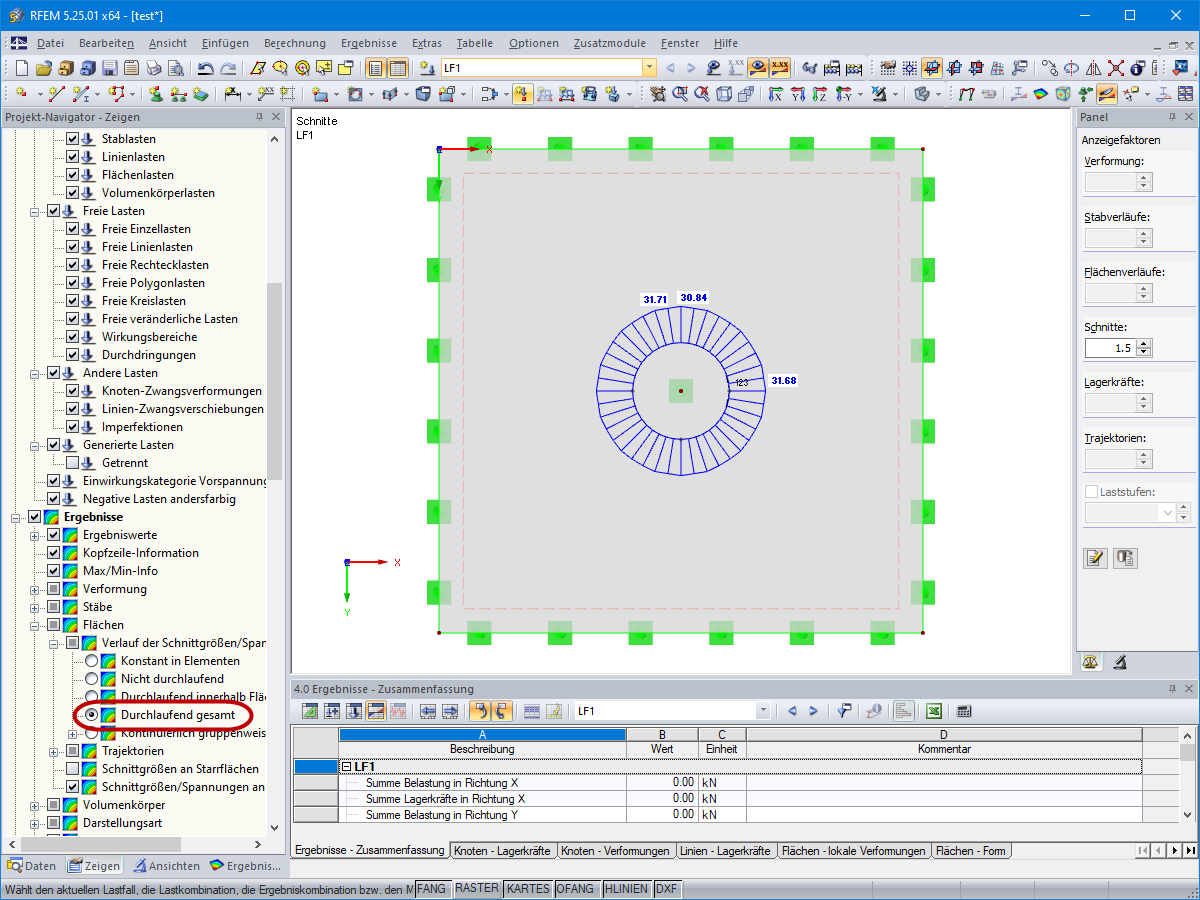Select Nicht durchlaufend radio option
This screenshot has height=900, width=1200.
pos(92,679)
